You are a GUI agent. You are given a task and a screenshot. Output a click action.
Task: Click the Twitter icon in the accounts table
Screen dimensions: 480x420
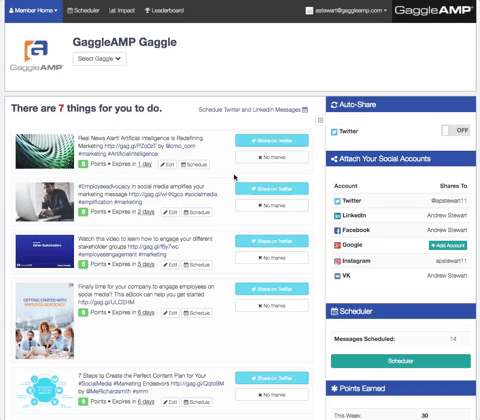point(337,201)
